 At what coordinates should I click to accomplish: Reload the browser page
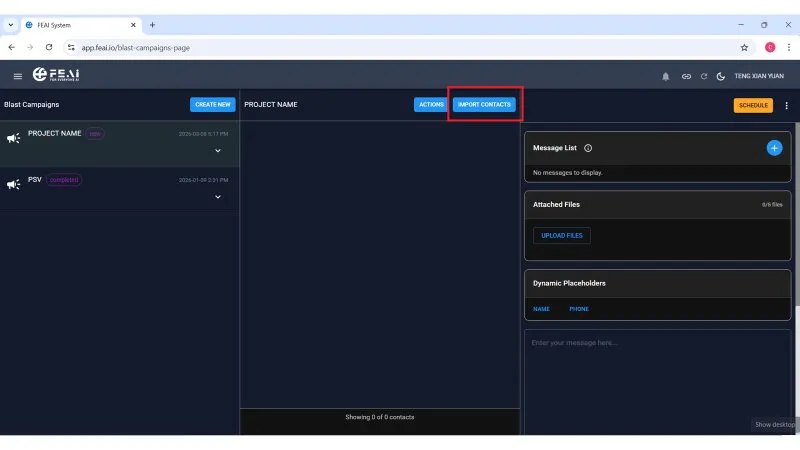49,47
